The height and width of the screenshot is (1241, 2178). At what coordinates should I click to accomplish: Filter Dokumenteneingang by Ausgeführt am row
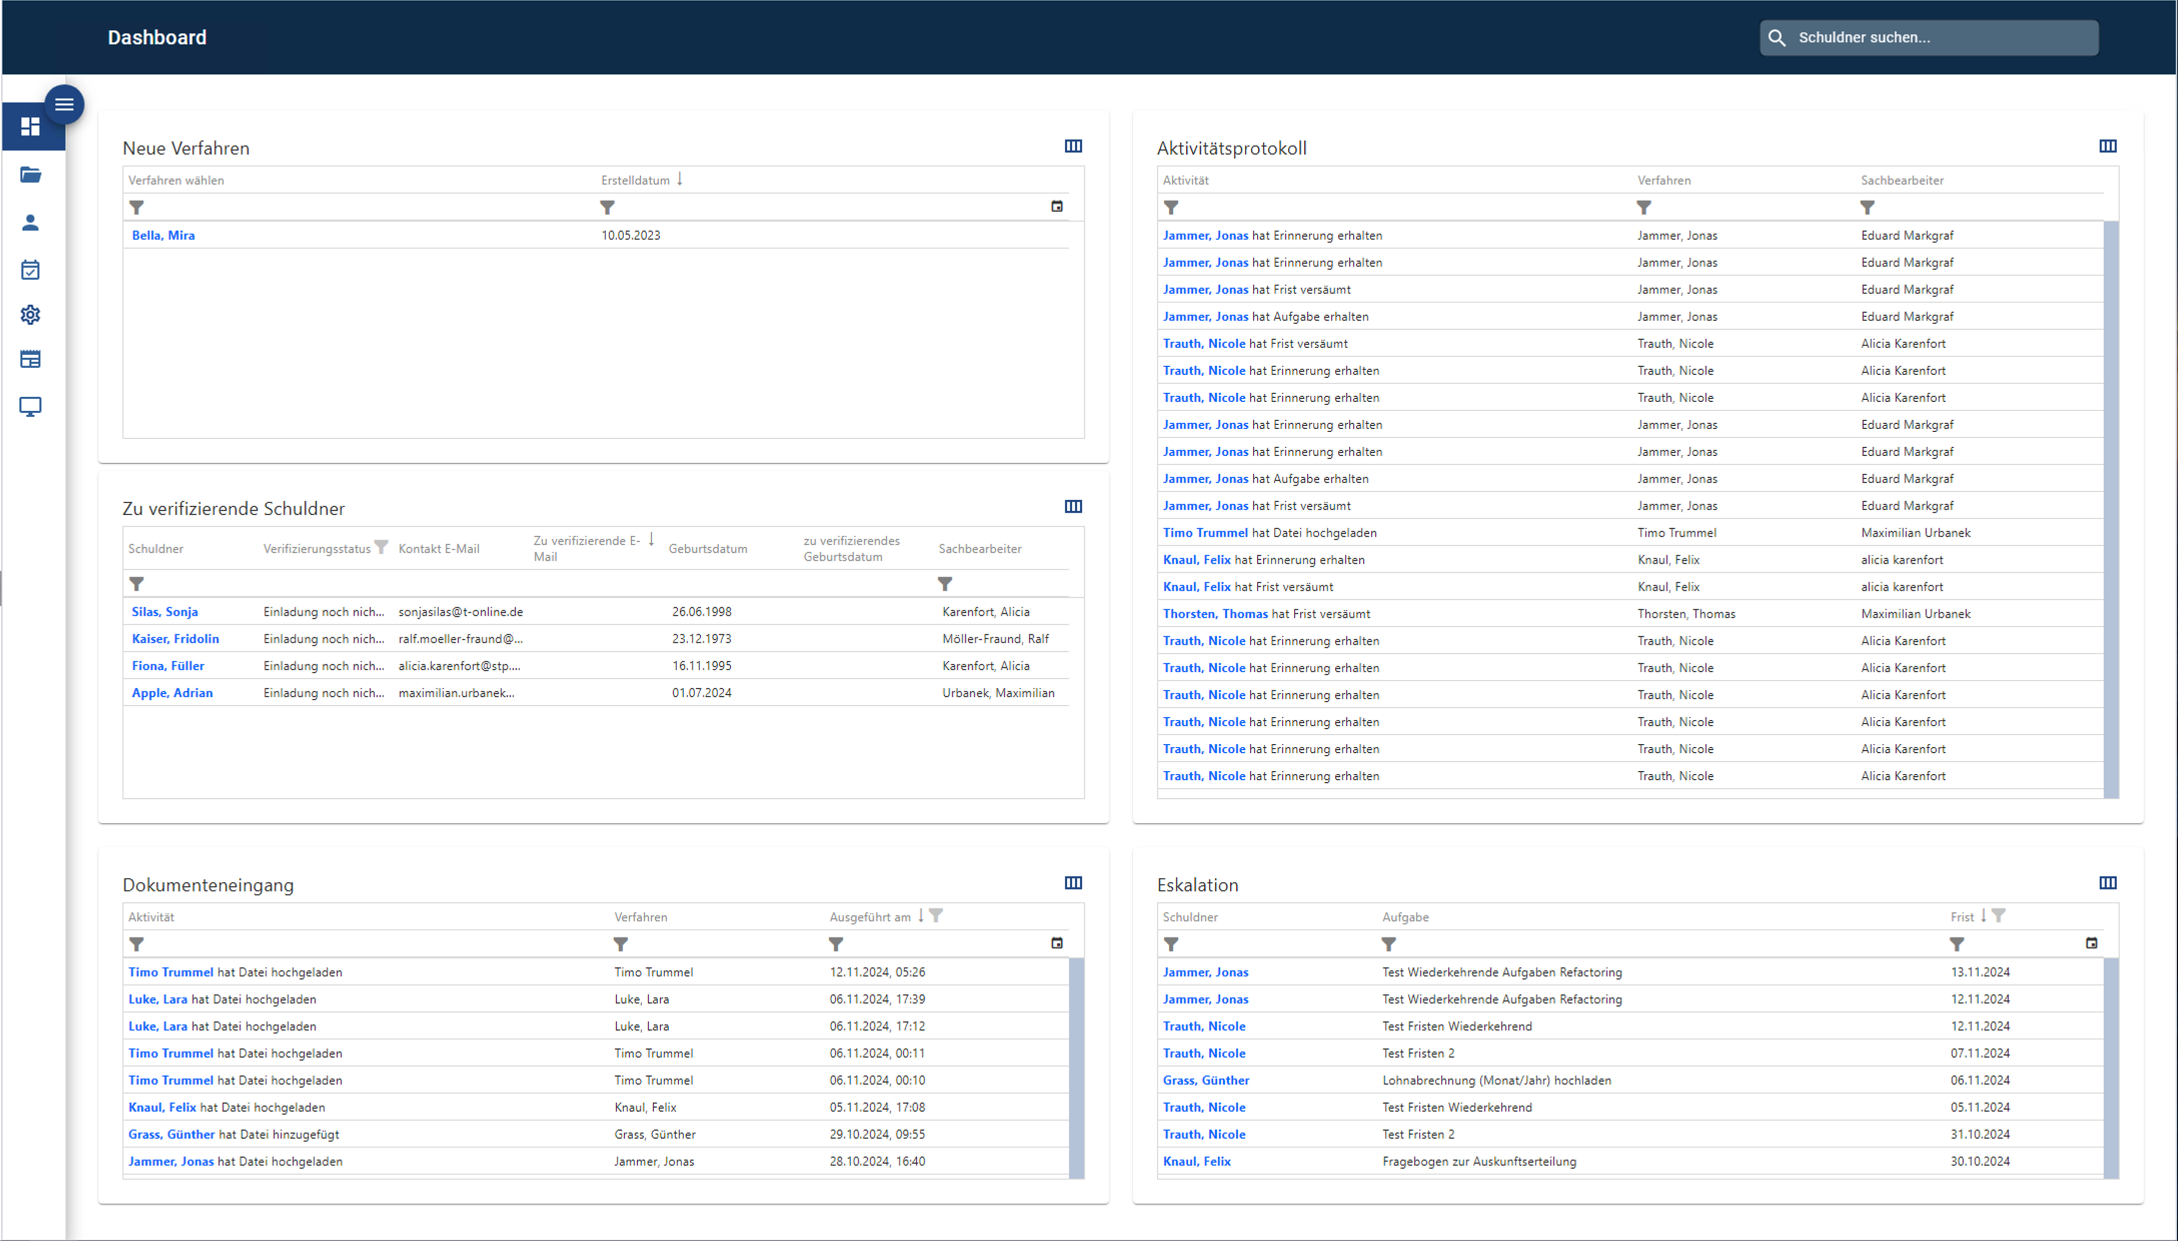pos(836,944)
